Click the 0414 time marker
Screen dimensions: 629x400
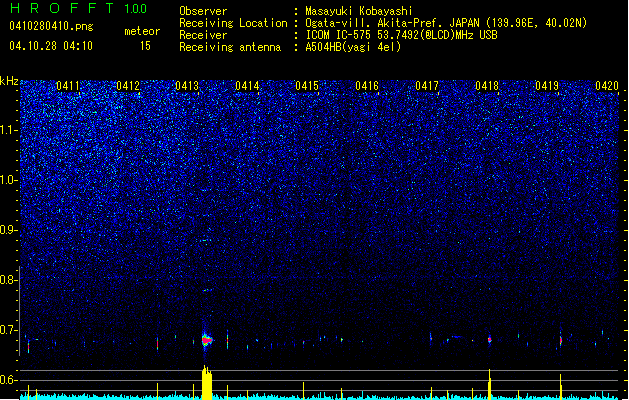pos(247,86)
